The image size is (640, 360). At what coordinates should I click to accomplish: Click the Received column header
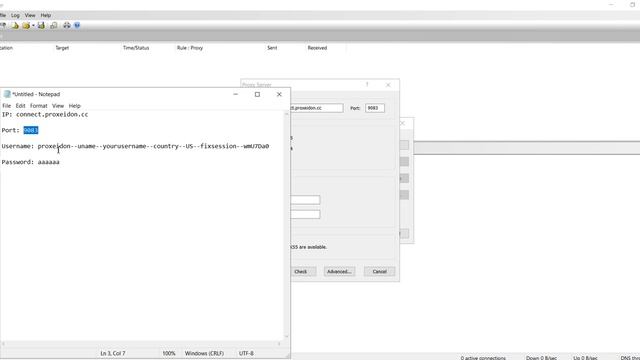tap(317, 48)
